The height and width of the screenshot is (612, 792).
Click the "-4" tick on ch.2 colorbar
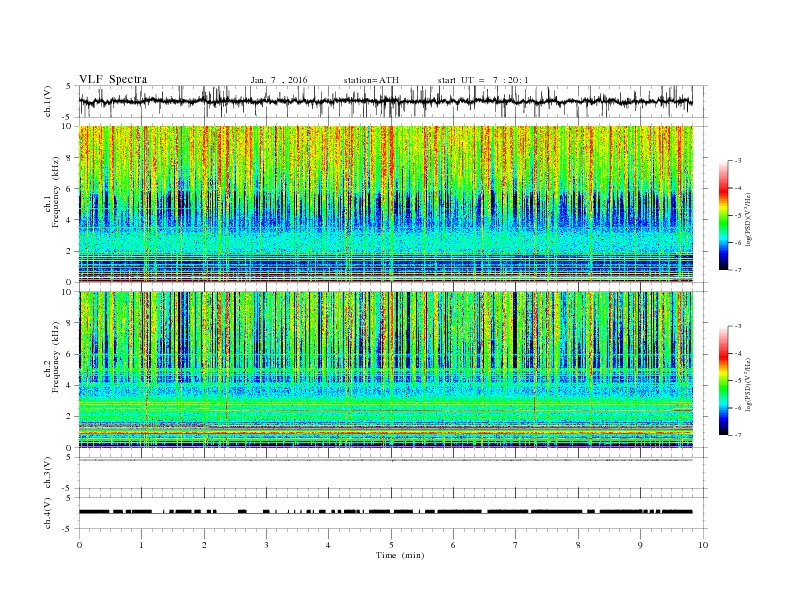point(737,353)
